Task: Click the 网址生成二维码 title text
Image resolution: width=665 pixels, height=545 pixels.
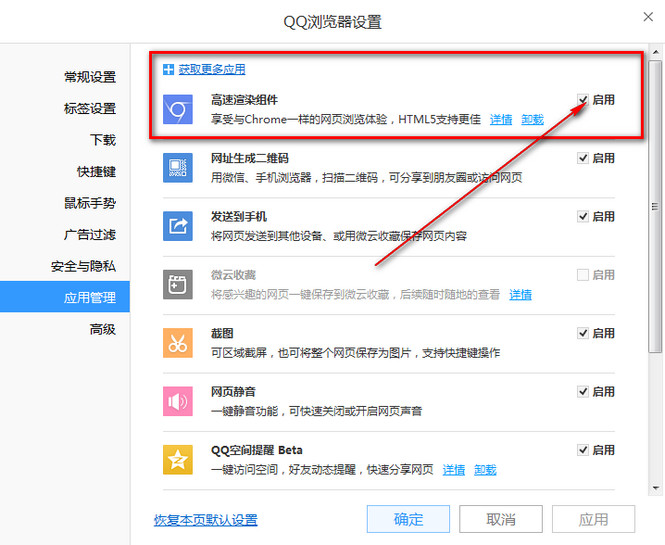Action: tap(250, 159)
